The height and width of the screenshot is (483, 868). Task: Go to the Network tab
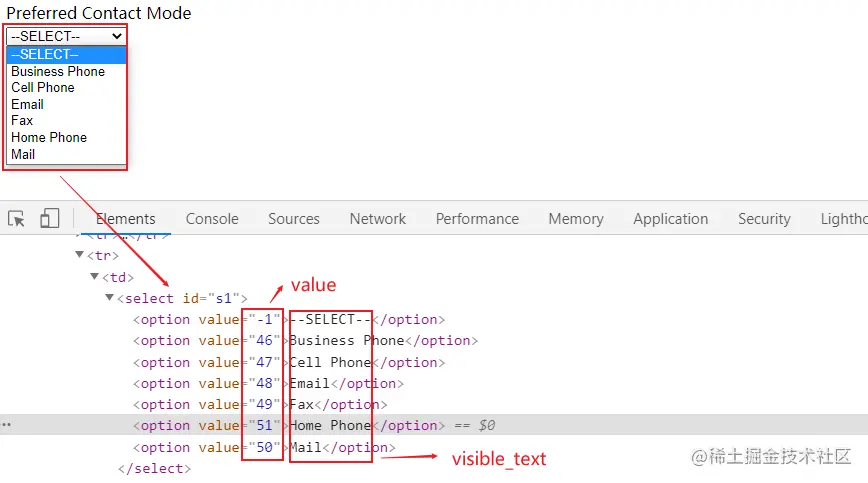click(x=378, y=219)
